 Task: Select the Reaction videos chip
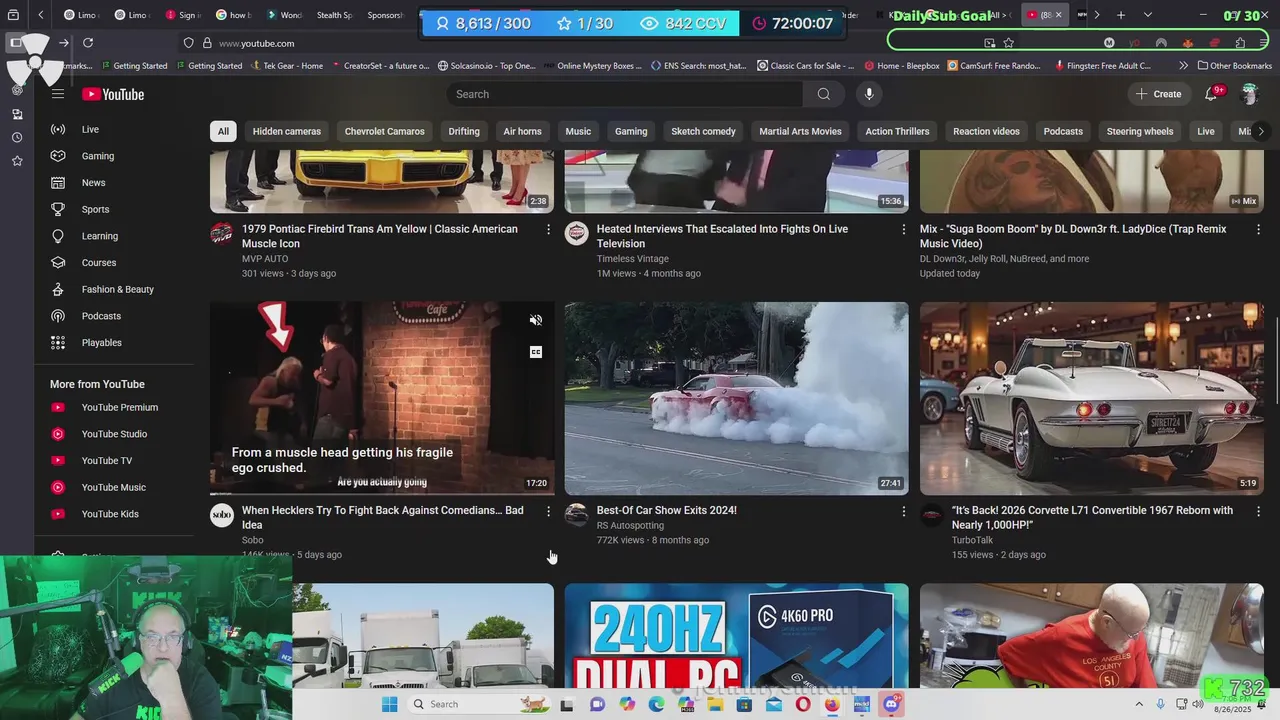click(986, 131)
